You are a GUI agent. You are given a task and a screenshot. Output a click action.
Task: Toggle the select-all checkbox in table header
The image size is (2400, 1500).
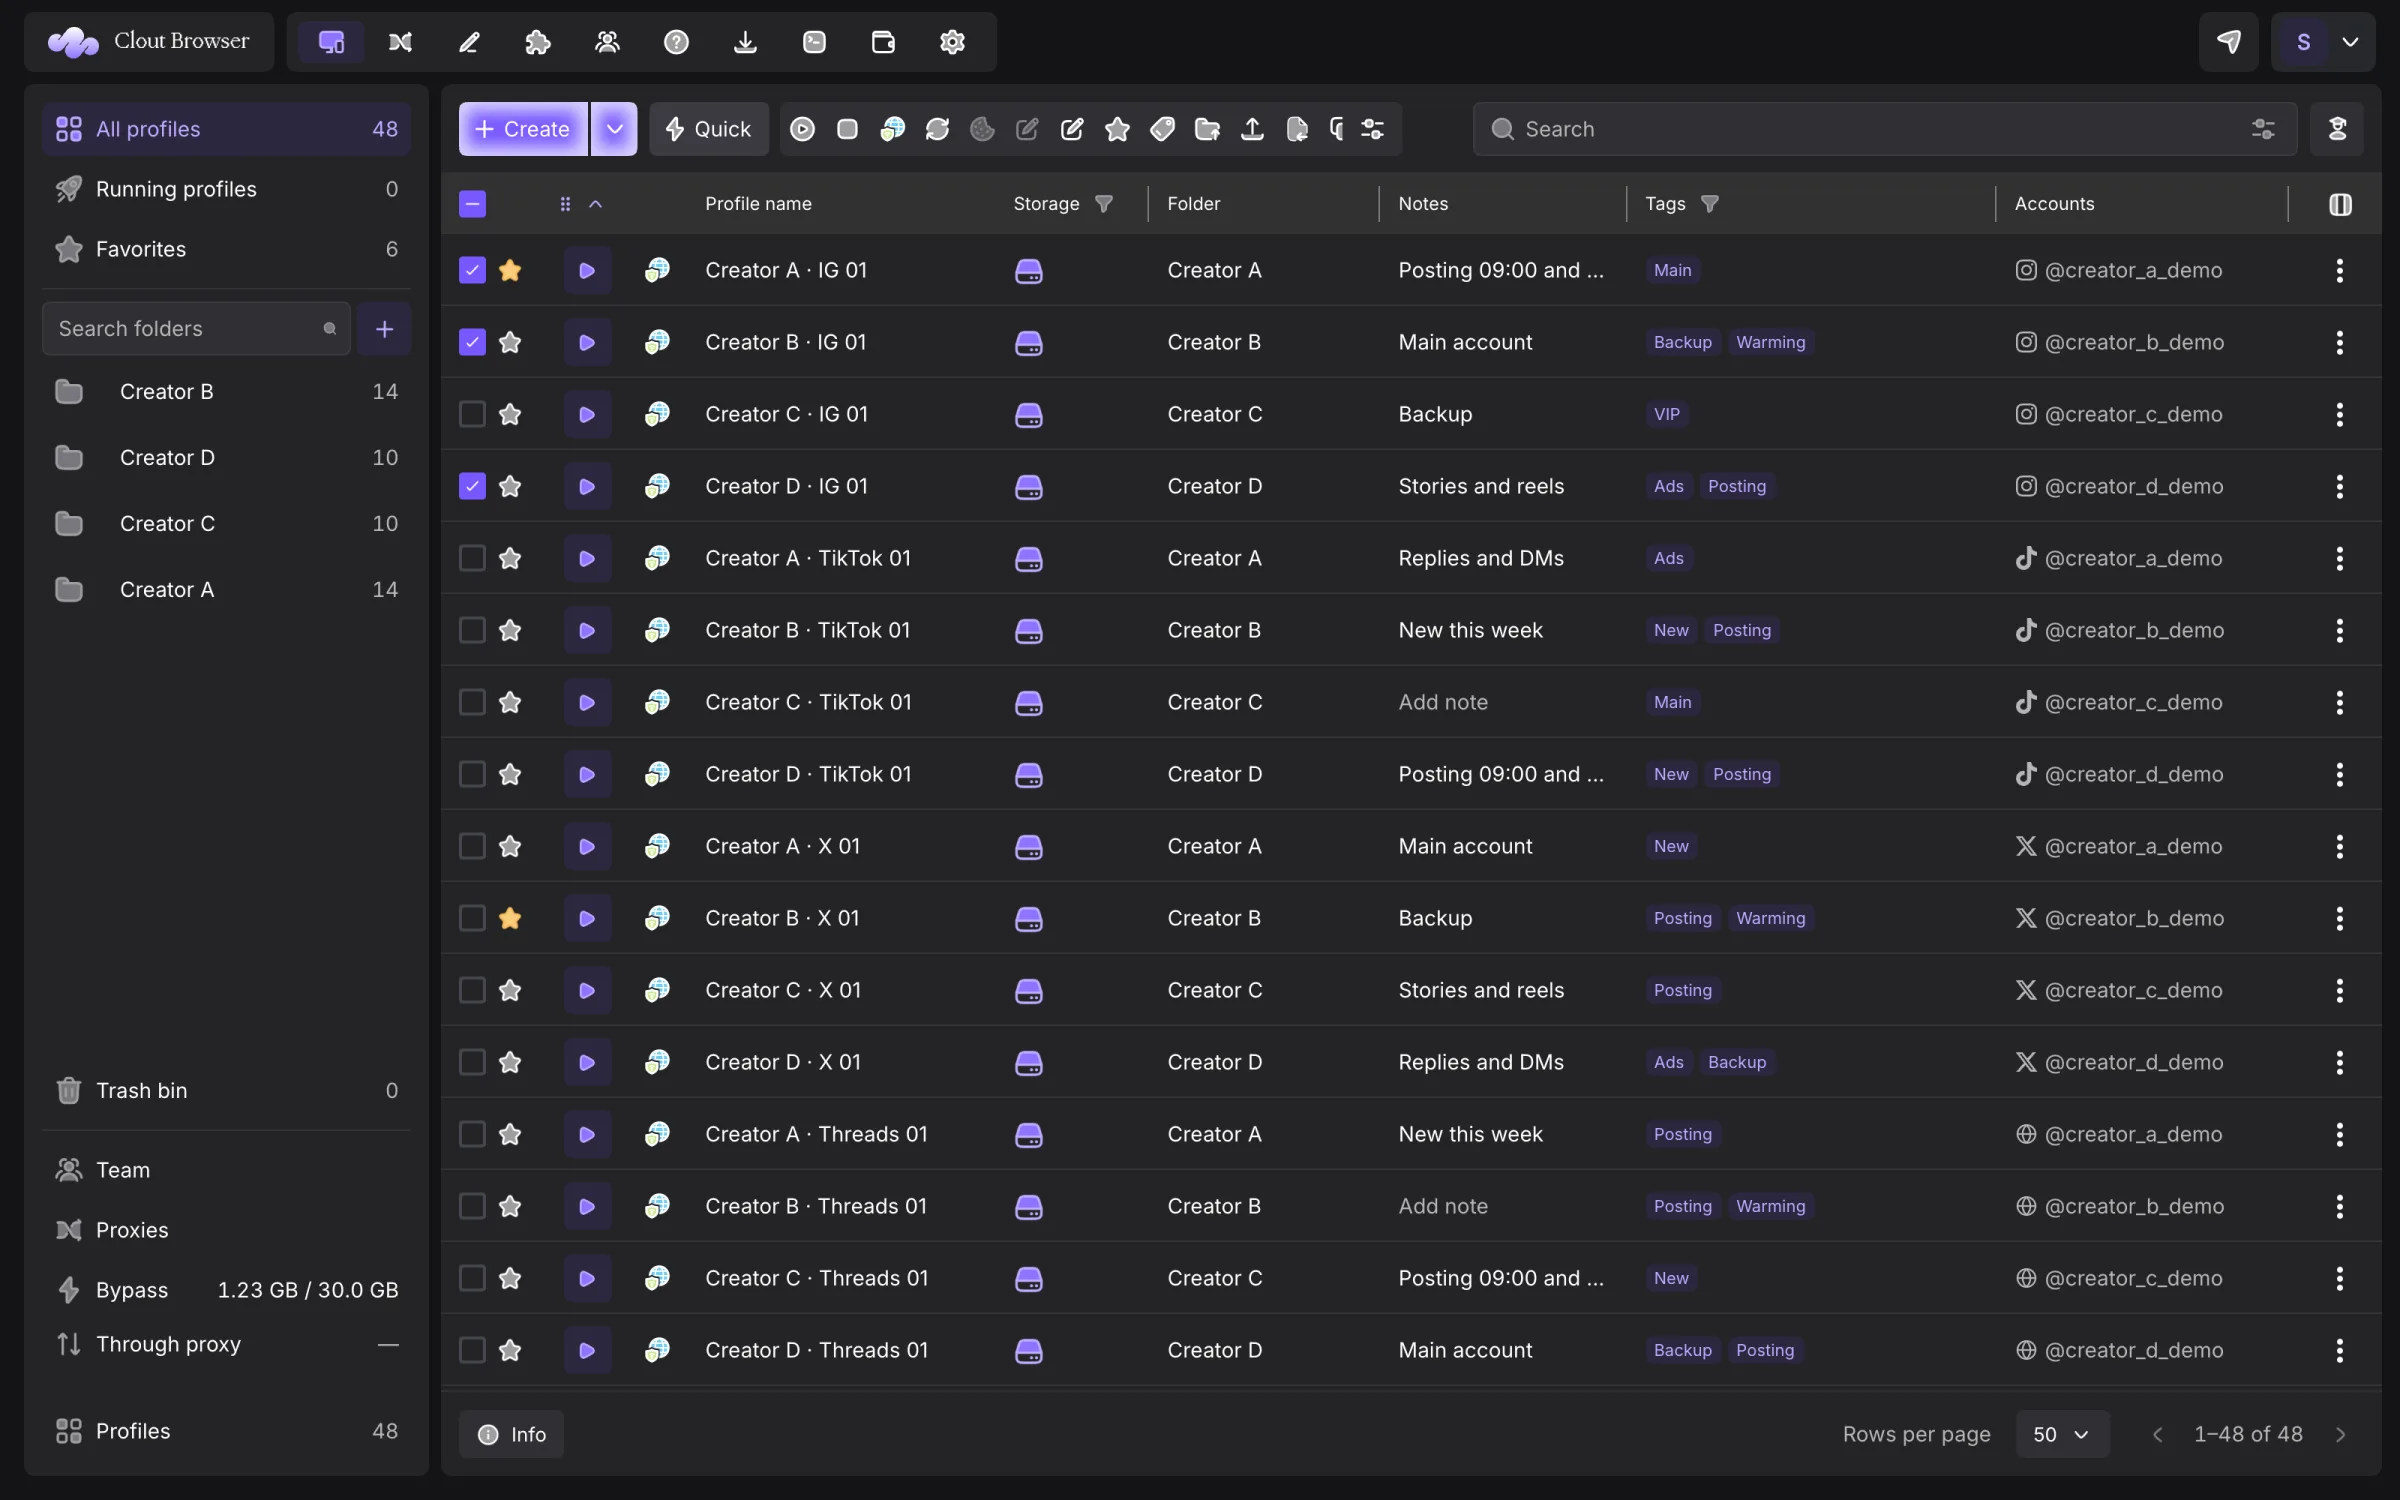[472, 204]
